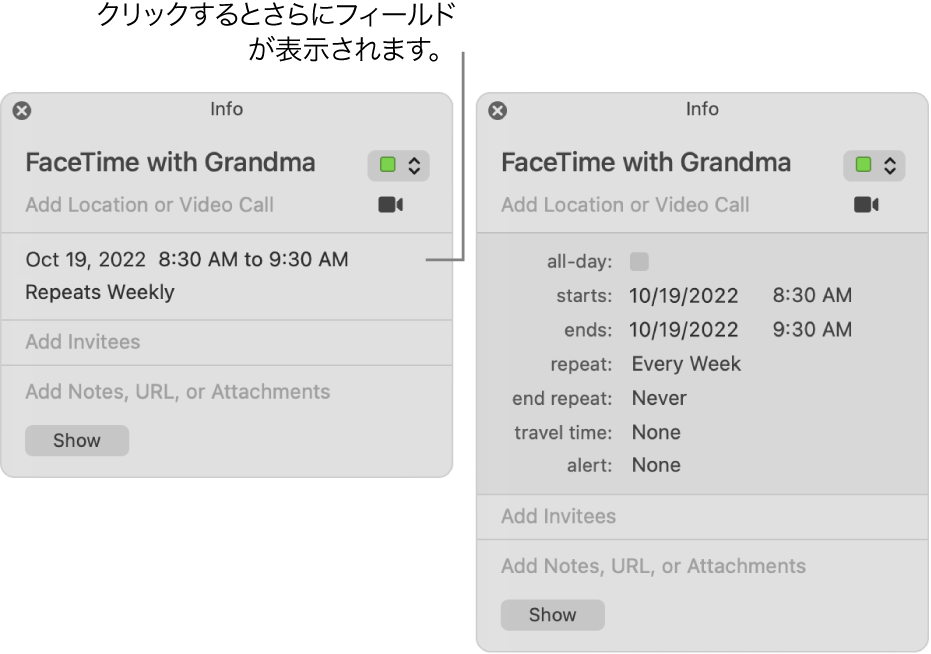The width and height of the screenshot is (931, 654).
Task: Click video camera icon in left Info window
Action: [391, 205]
